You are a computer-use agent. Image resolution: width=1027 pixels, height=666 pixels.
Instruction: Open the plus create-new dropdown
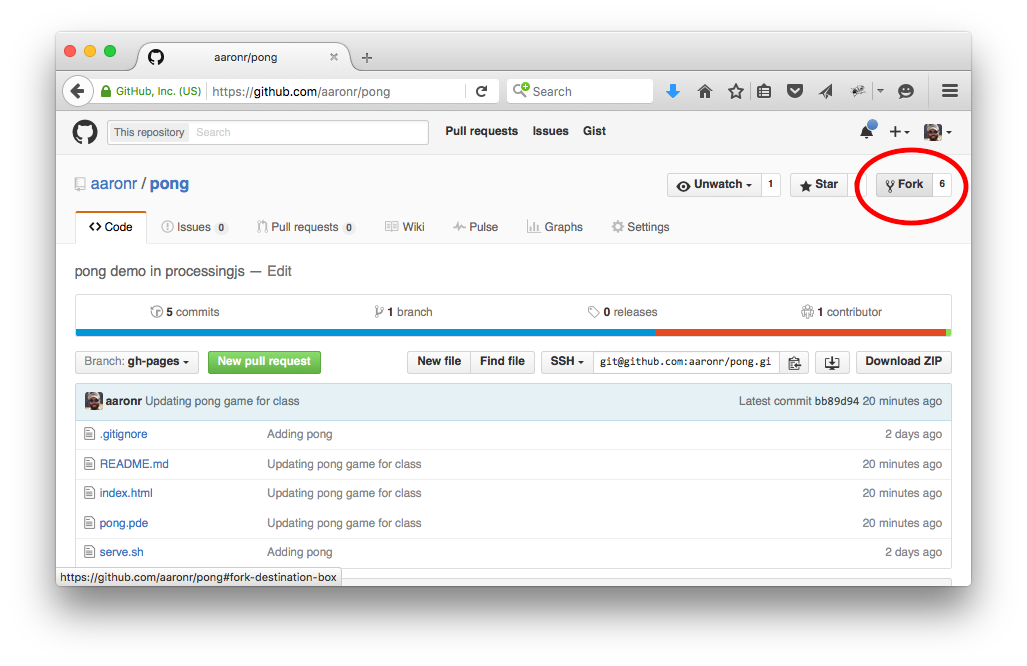pos(899,132)
